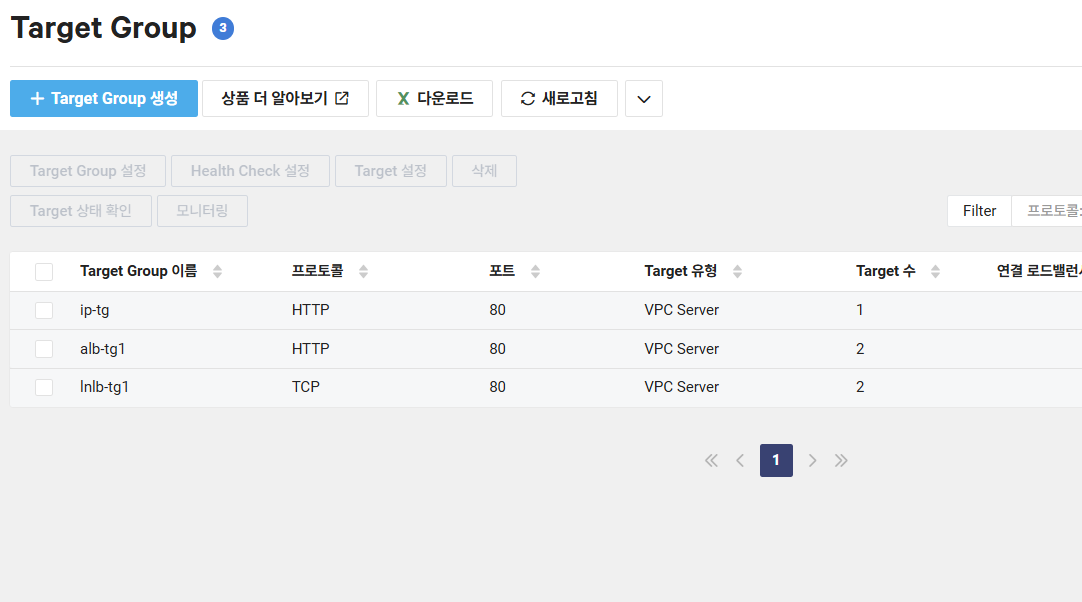Screen dimensions: 1082x602
Task: Click the 모니터링 button
Action: (202, 210)
